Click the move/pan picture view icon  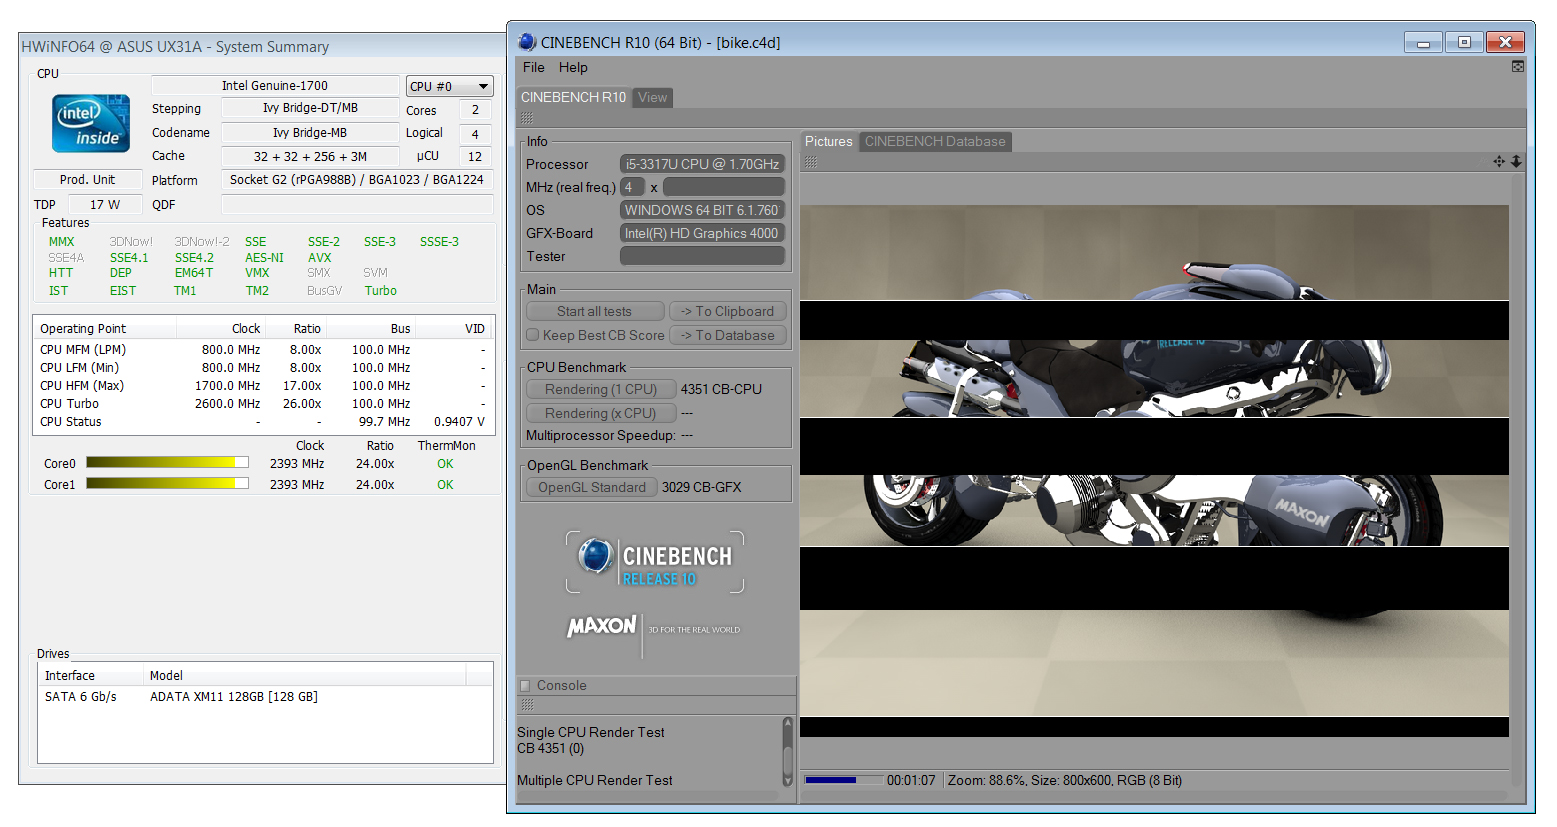pyautogui.click(x=1498, y=161)
